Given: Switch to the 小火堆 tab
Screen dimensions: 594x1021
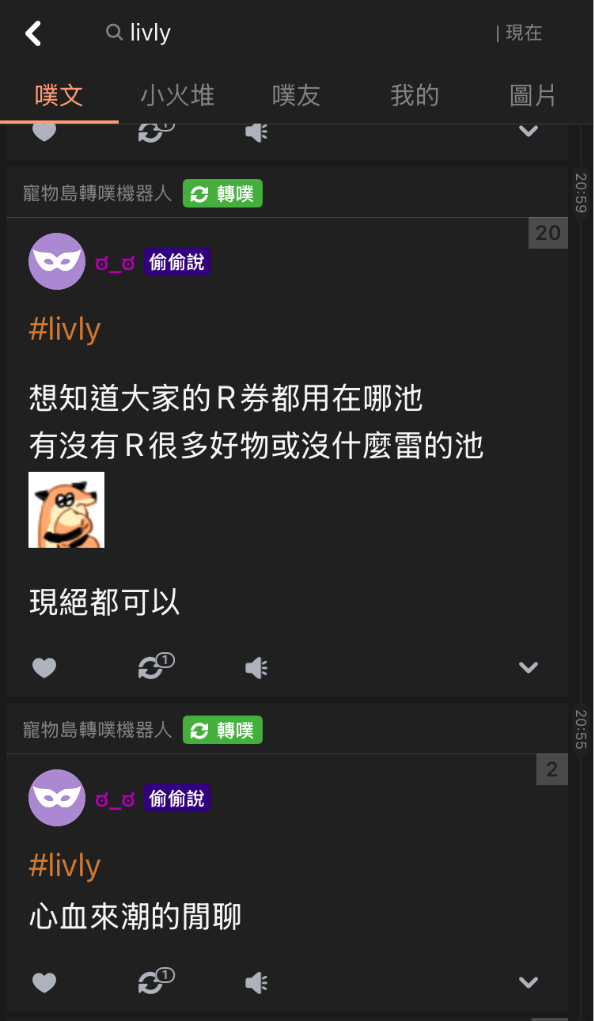Looking at the screenshot, I should tap(177, 96).
